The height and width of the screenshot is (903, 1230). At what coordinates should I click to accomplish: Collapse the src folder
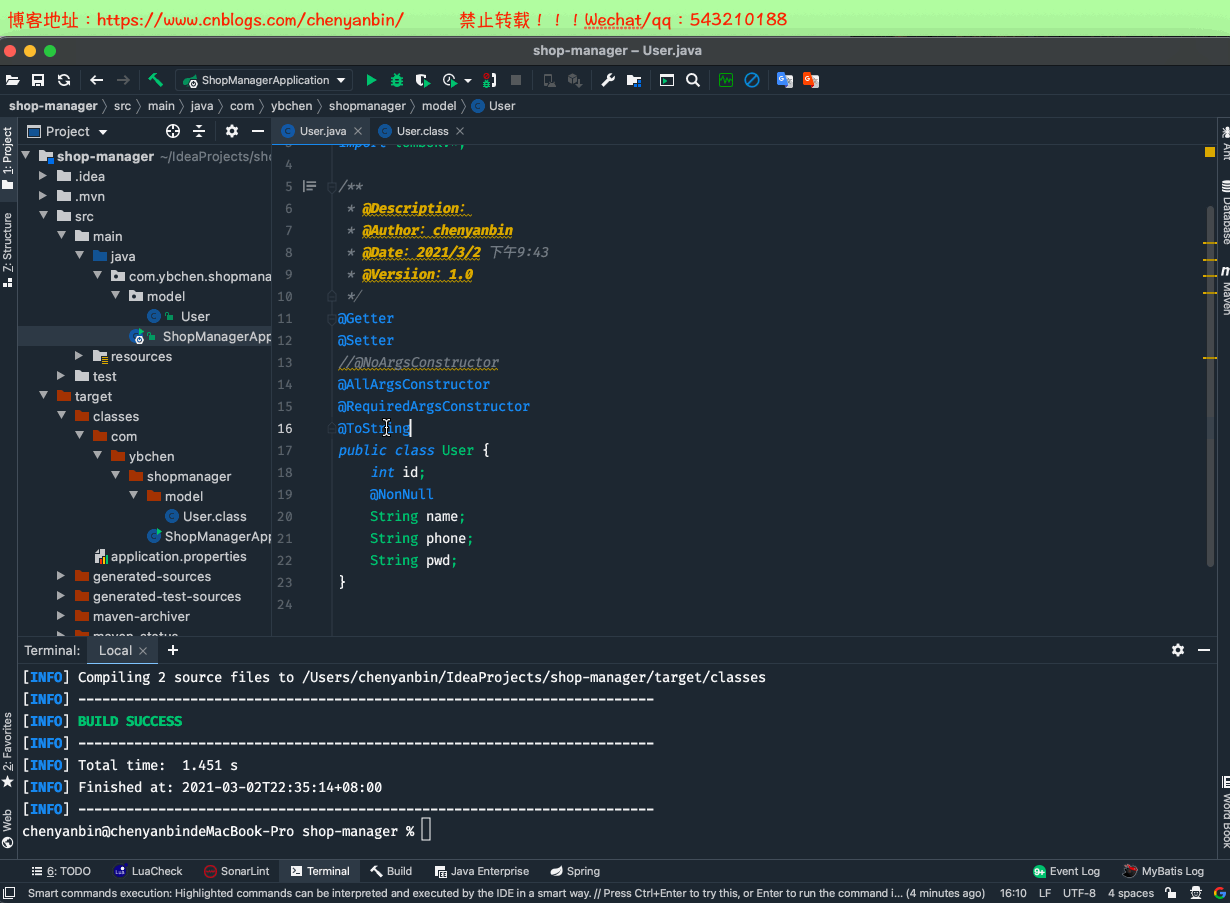click(x=44, y=216)
